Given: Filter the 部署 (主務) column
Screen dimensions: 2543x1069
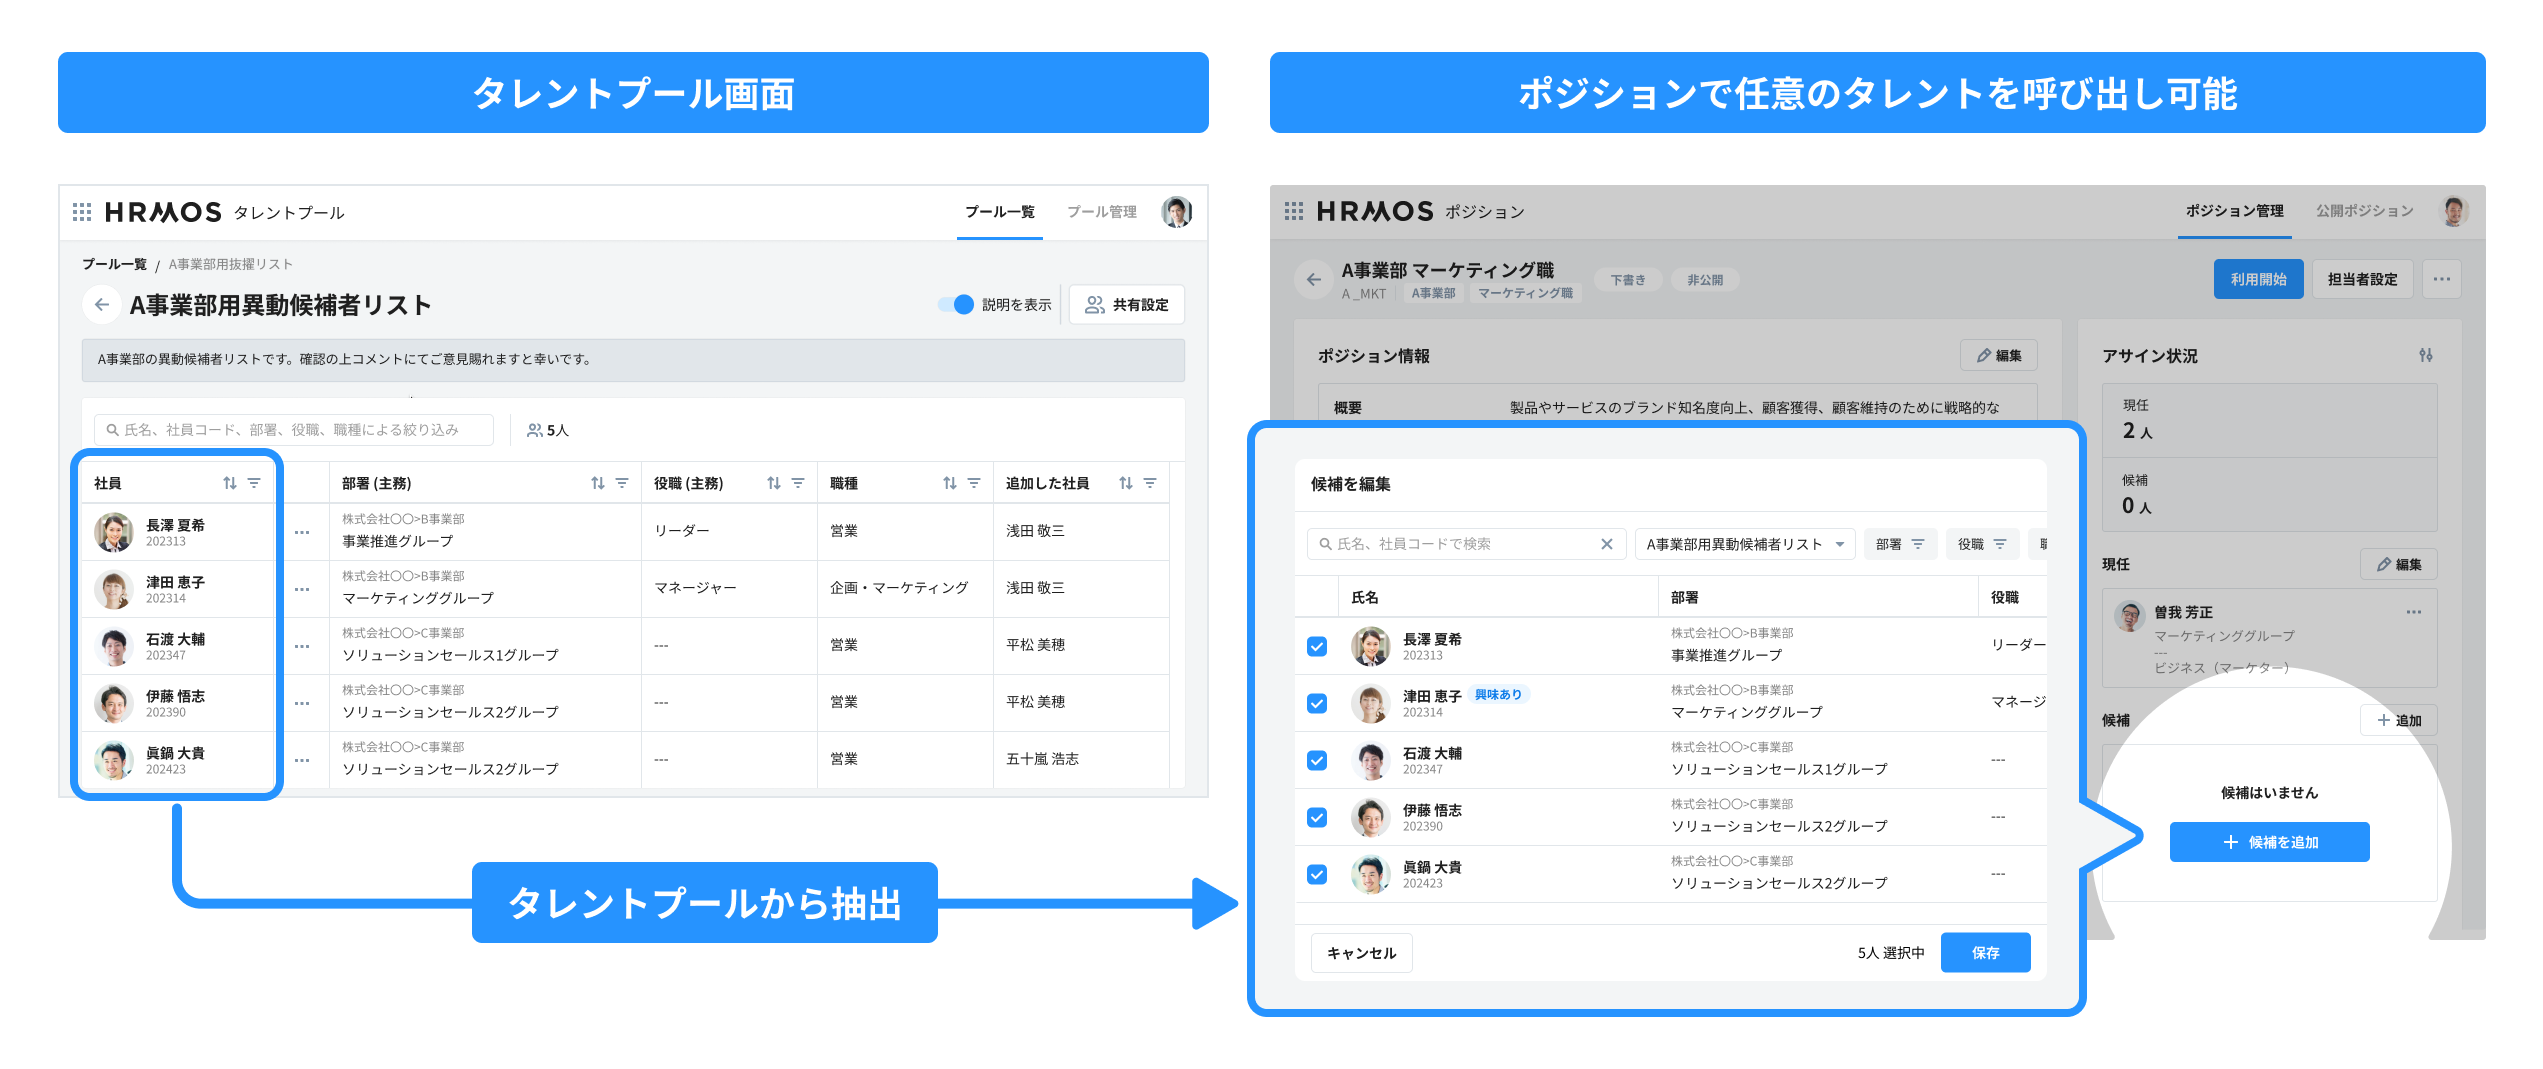Looking at the screenshot, I should [x=622, y=483].
